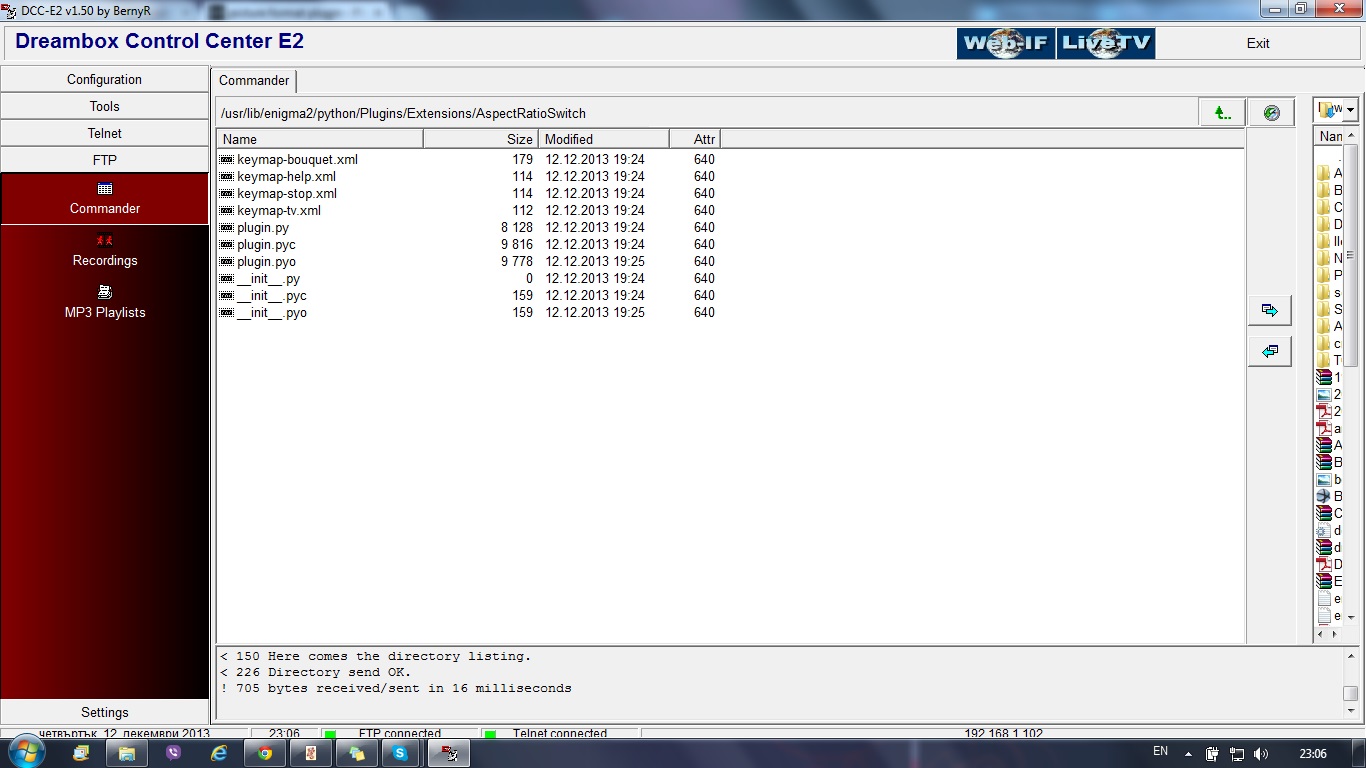Select __init__.pyo file
Viewport: 1366px width, 768px height.
coord(272,312)
